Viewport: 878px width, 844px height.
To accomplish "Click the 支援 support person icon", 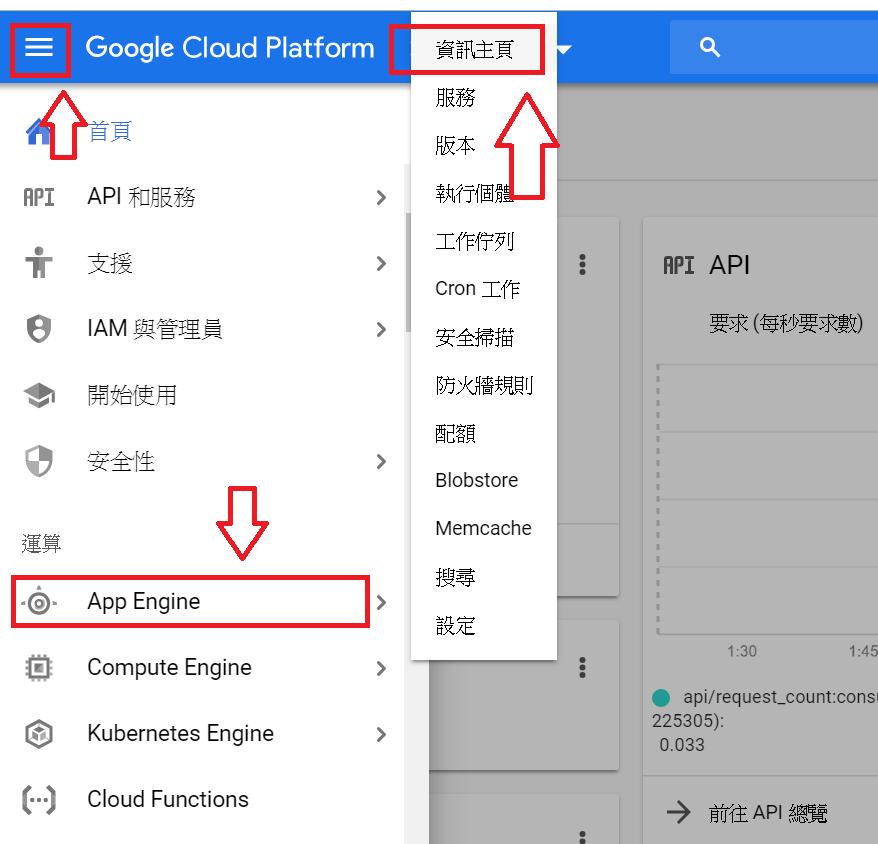I will coord(39,263).
